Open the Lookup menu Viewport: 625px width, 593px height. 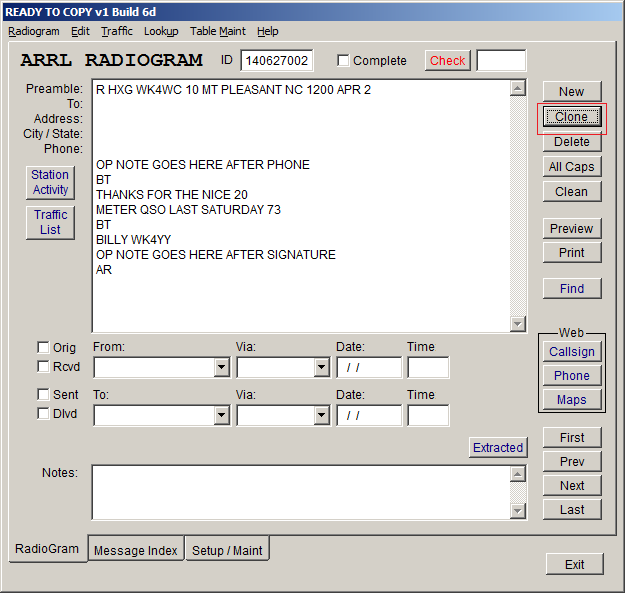pos(161,31)
